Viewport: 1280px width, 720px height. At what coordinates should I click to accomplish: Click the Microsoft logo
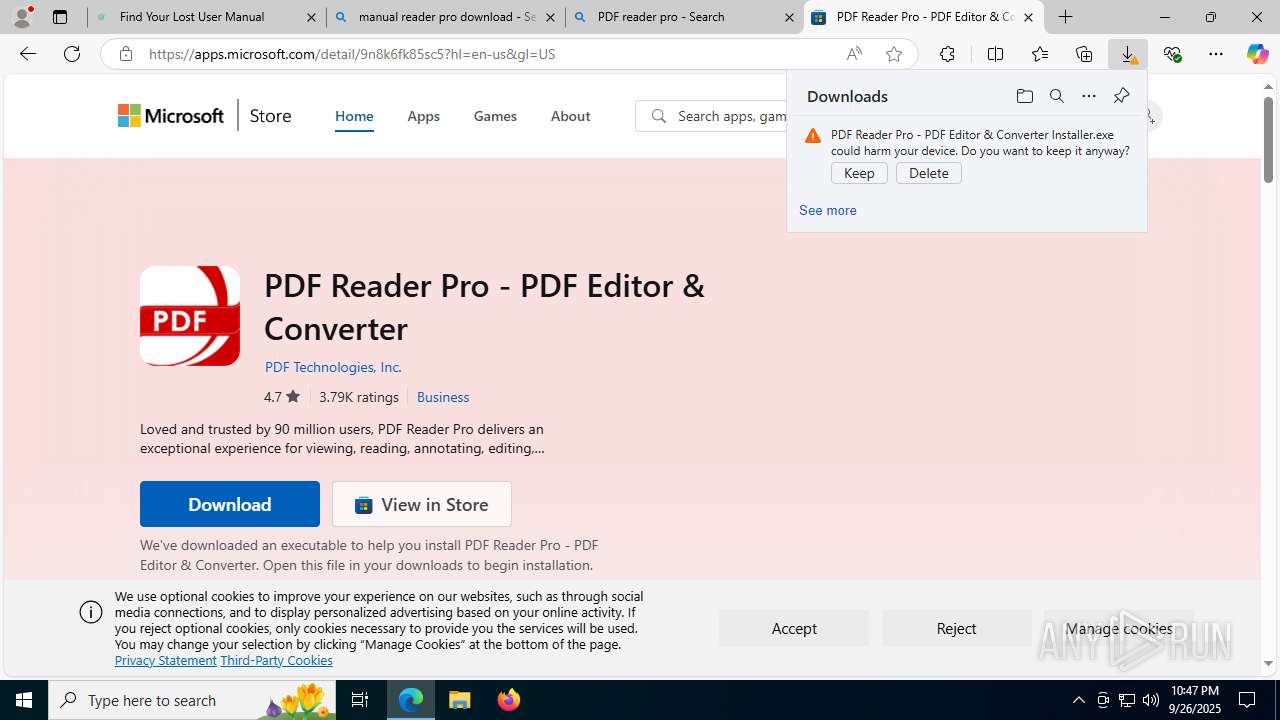click(171, 116)
